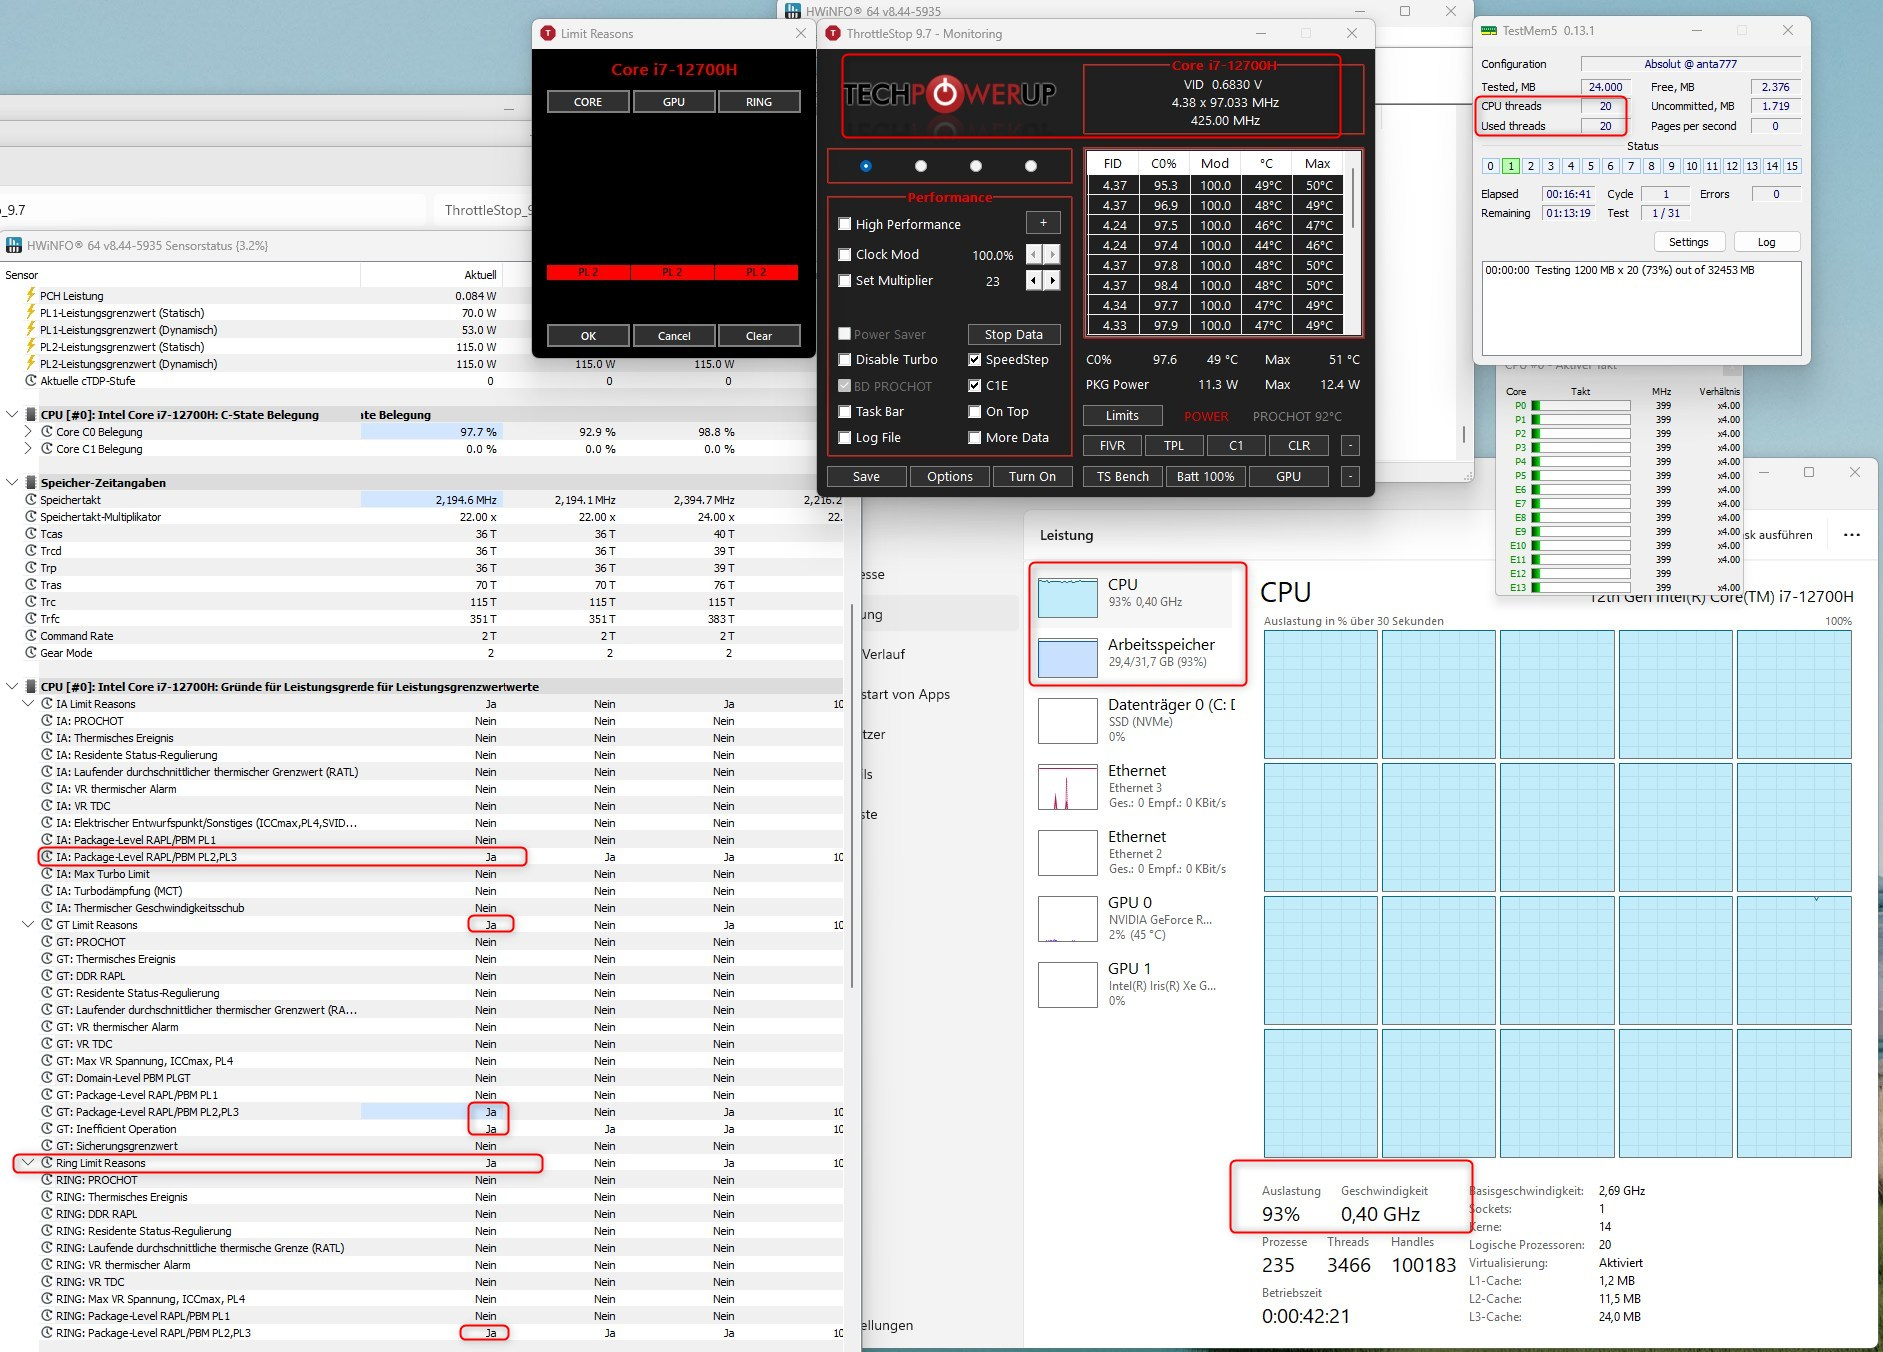The image size is (1883, 1352).
Task: Click the sensor icon beside IA: PROCHOT
Action: point(47,720)
